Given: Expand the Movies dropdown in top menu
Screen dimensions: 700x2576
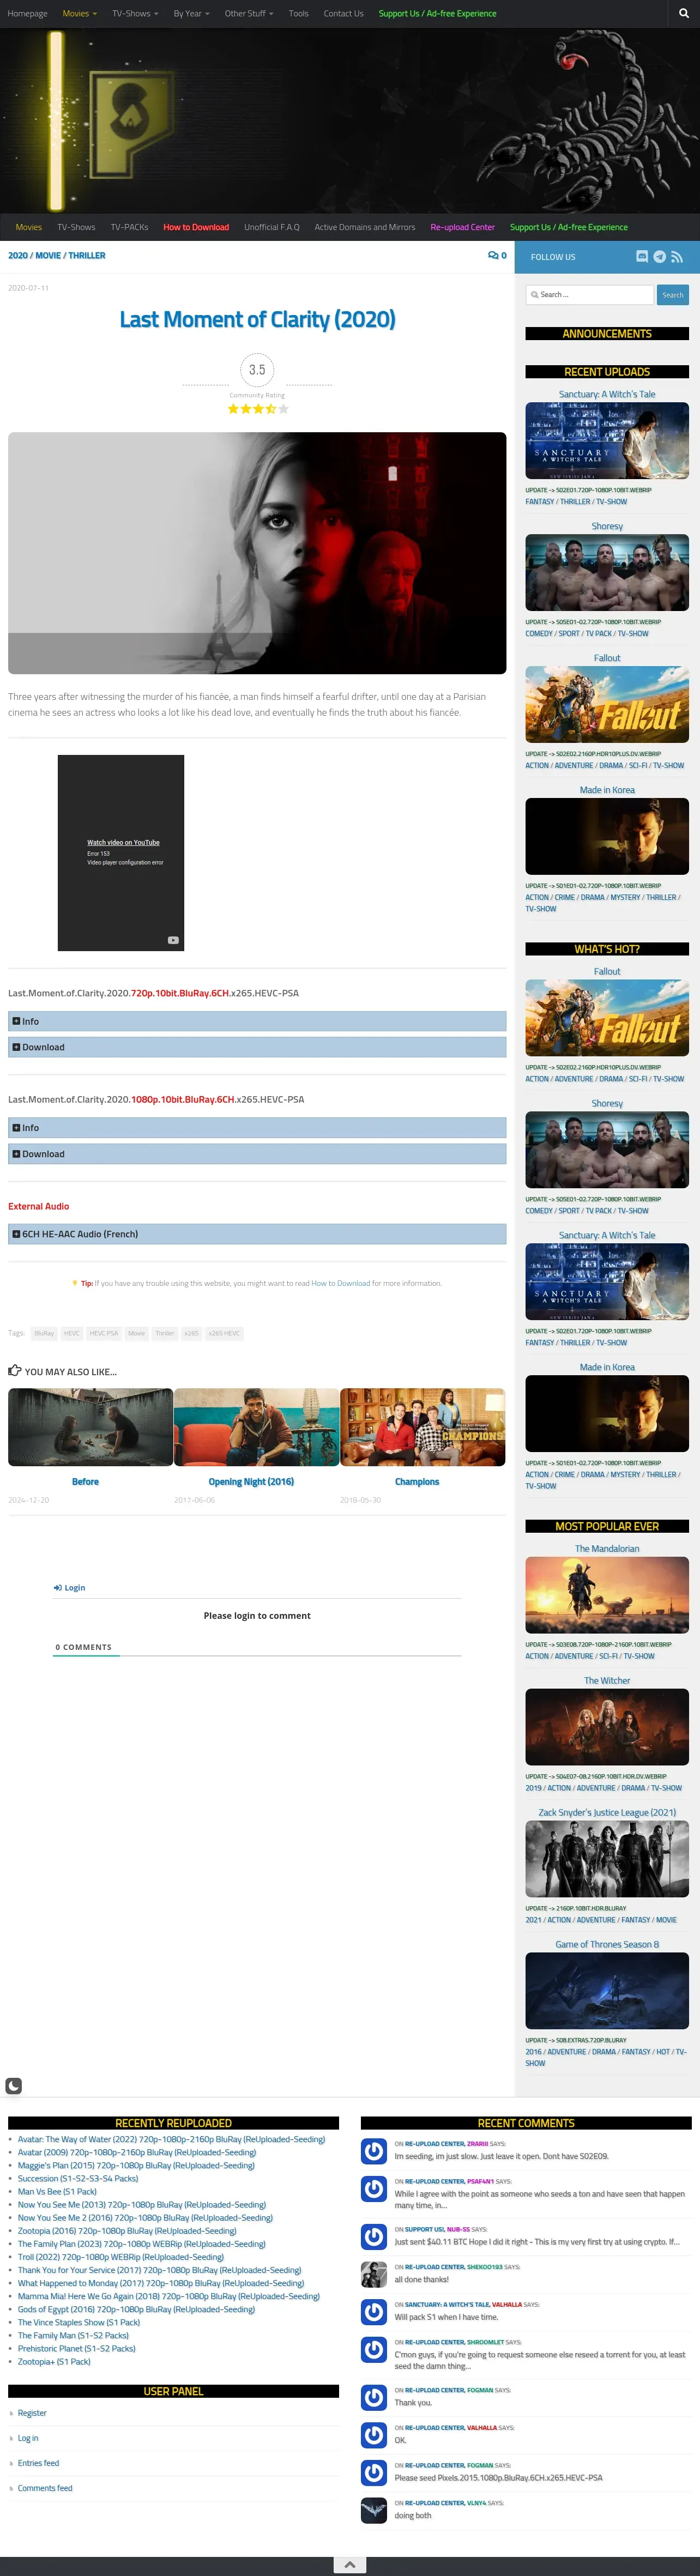Looking at the screenshot, I should (79, 14).
